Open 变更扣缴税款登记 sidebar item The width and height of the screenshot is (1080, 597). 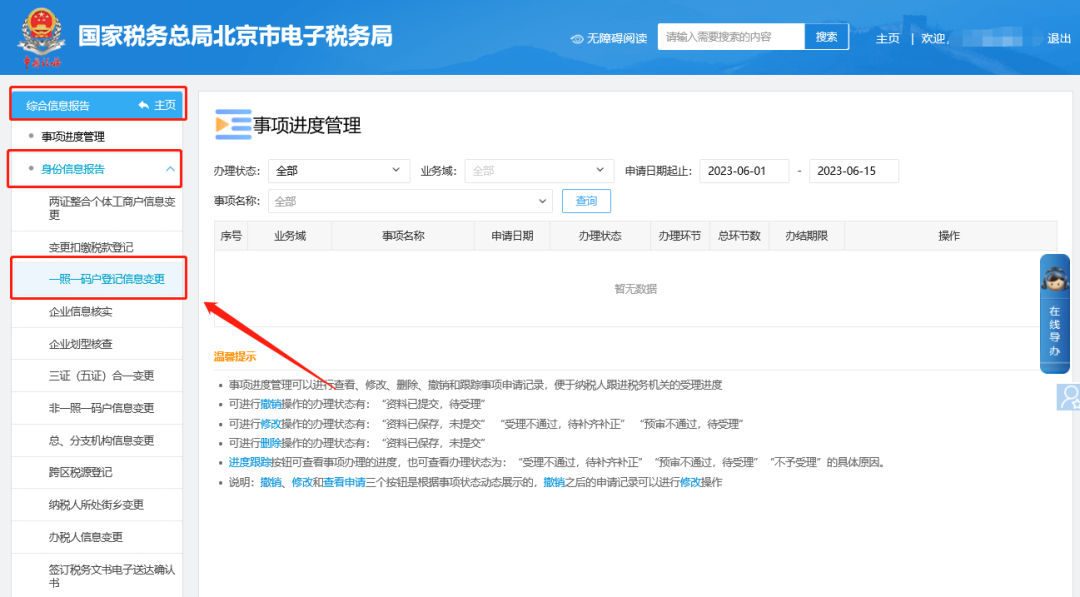click(91, 247)
